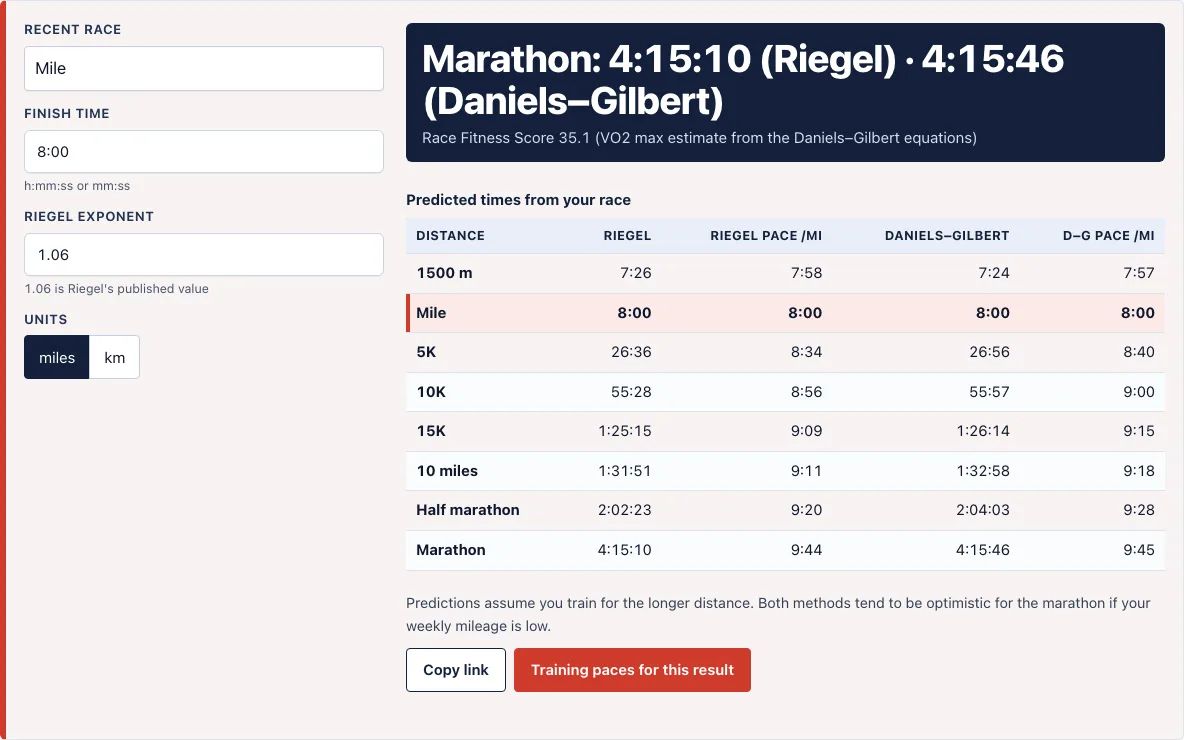Open Training paces for this result
This screenshot has width=1184, height=740.
point(632,670)
